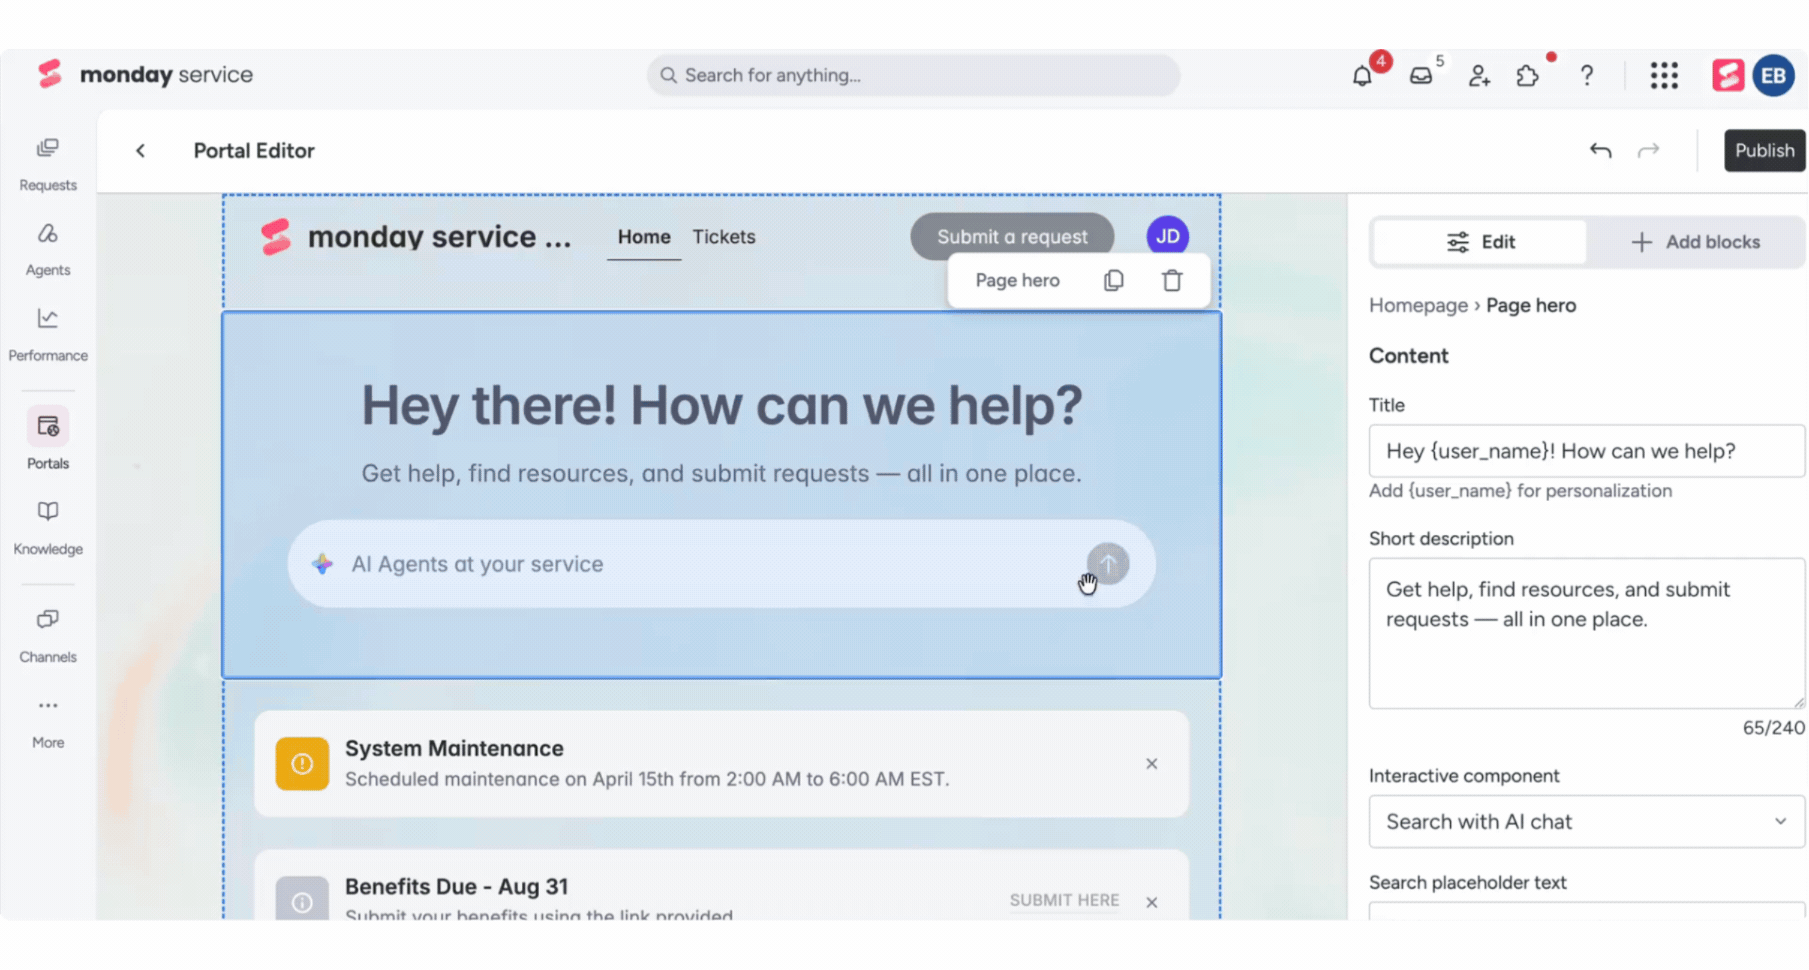Go back from Portal Editor
1809x970 pixels.
coord(141,151)
